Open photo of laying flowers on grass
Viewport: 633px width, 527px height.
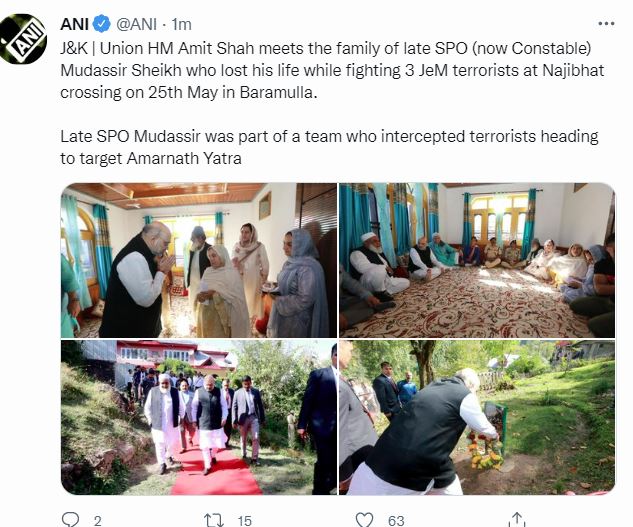coord(477,418)
